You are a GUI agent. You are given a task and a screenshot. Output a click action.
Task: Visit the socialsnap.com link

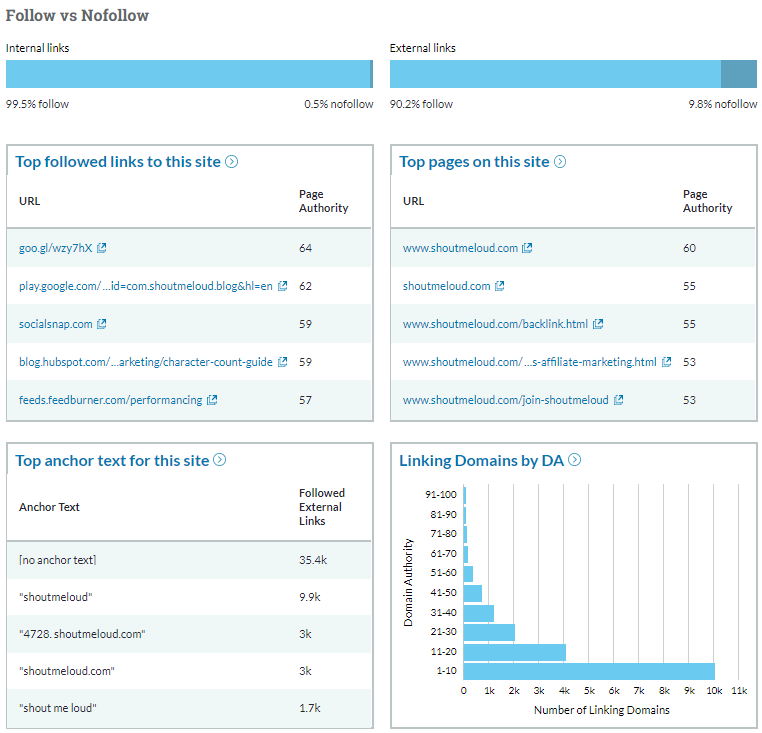coord(55,324)
